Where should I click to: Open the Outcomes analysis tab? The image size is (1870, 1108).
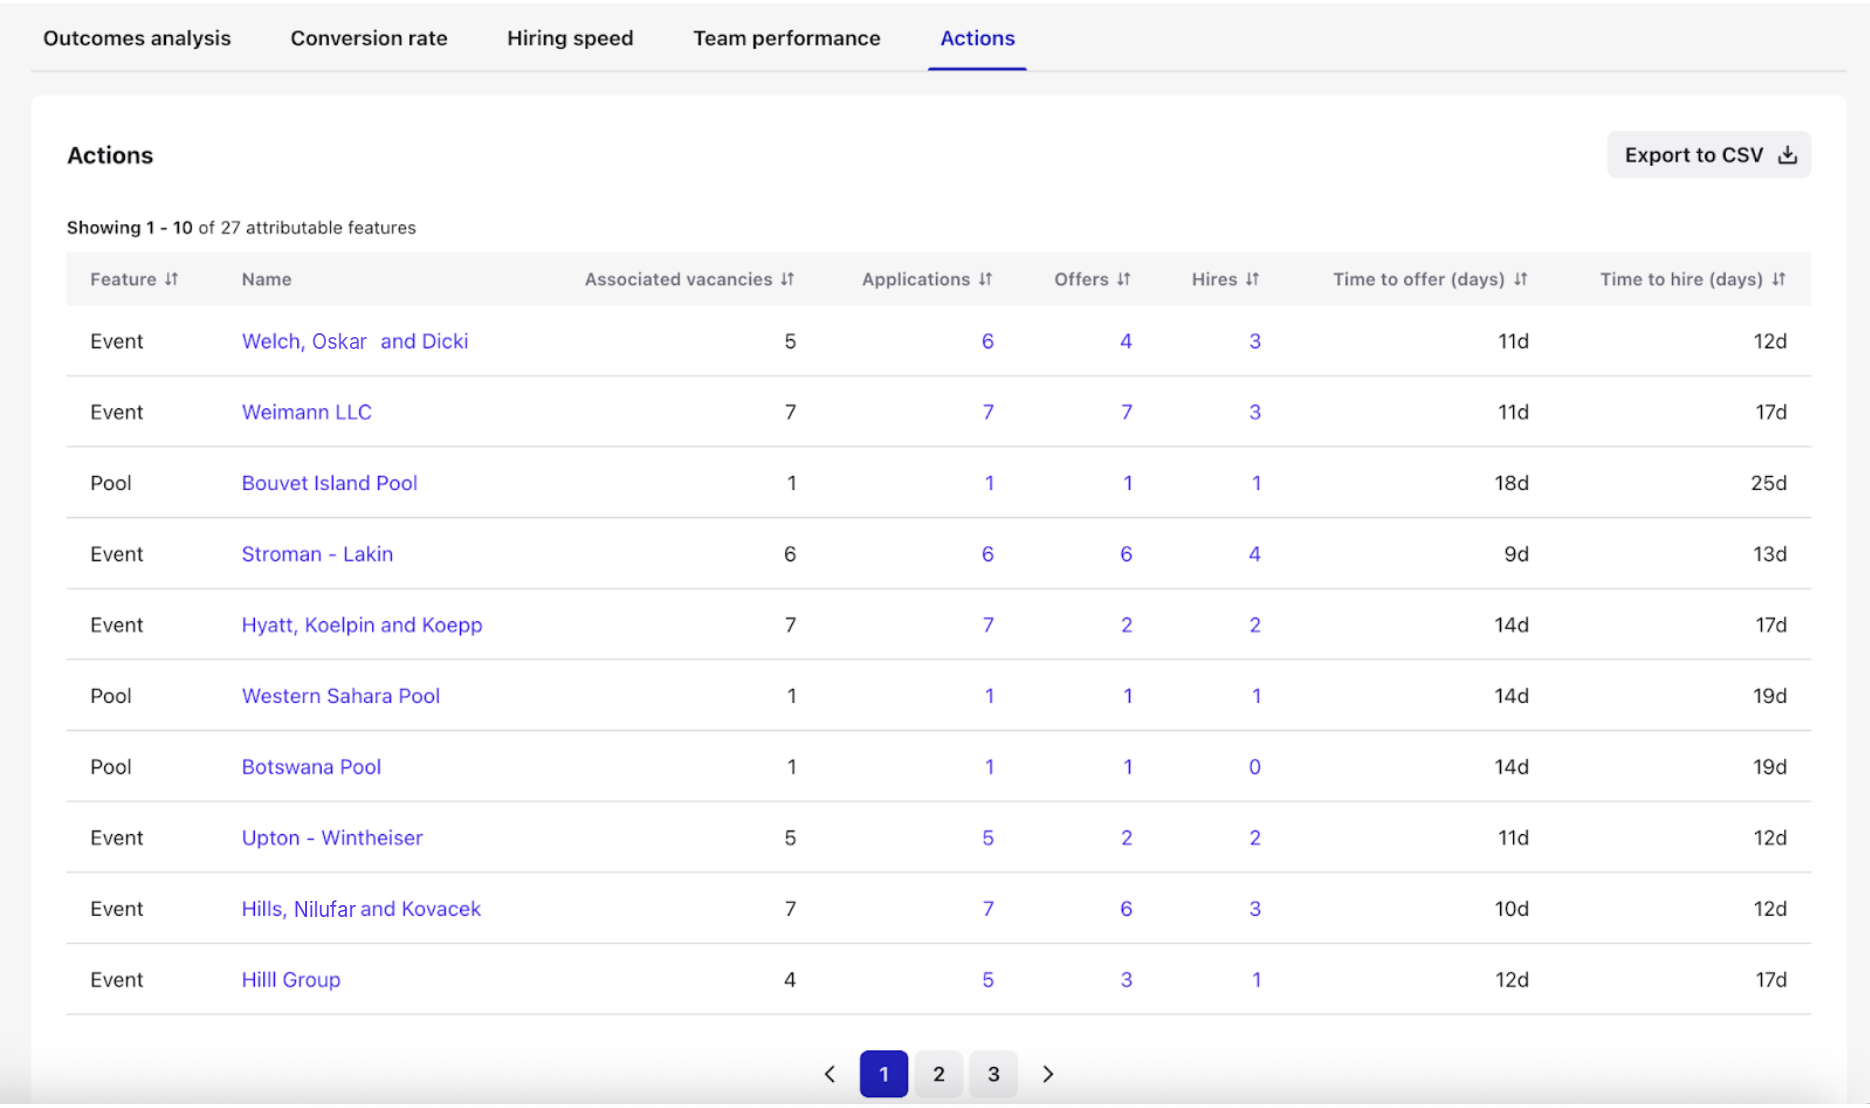tap(137, 38)
